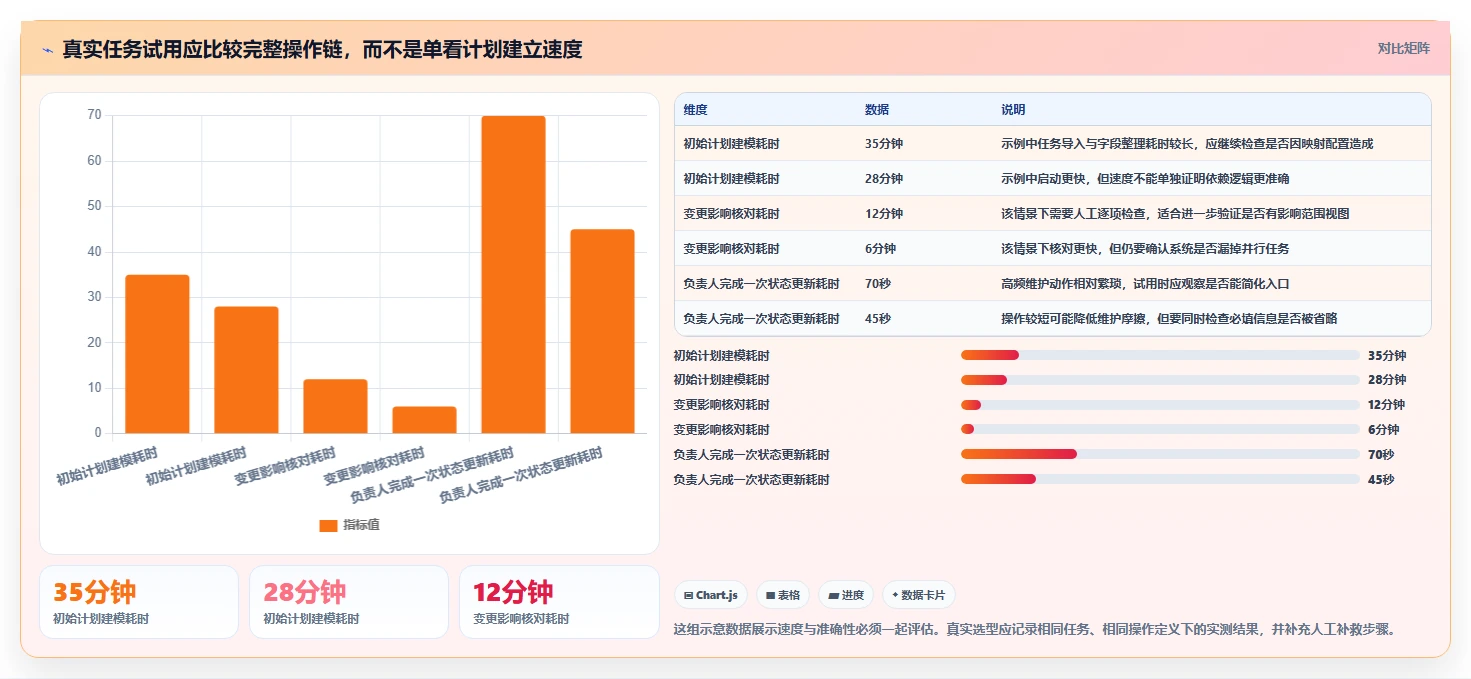Click the 维度 column header
Image resolution: width=1471 pixels, height=679 pixels.
point(695,110)
